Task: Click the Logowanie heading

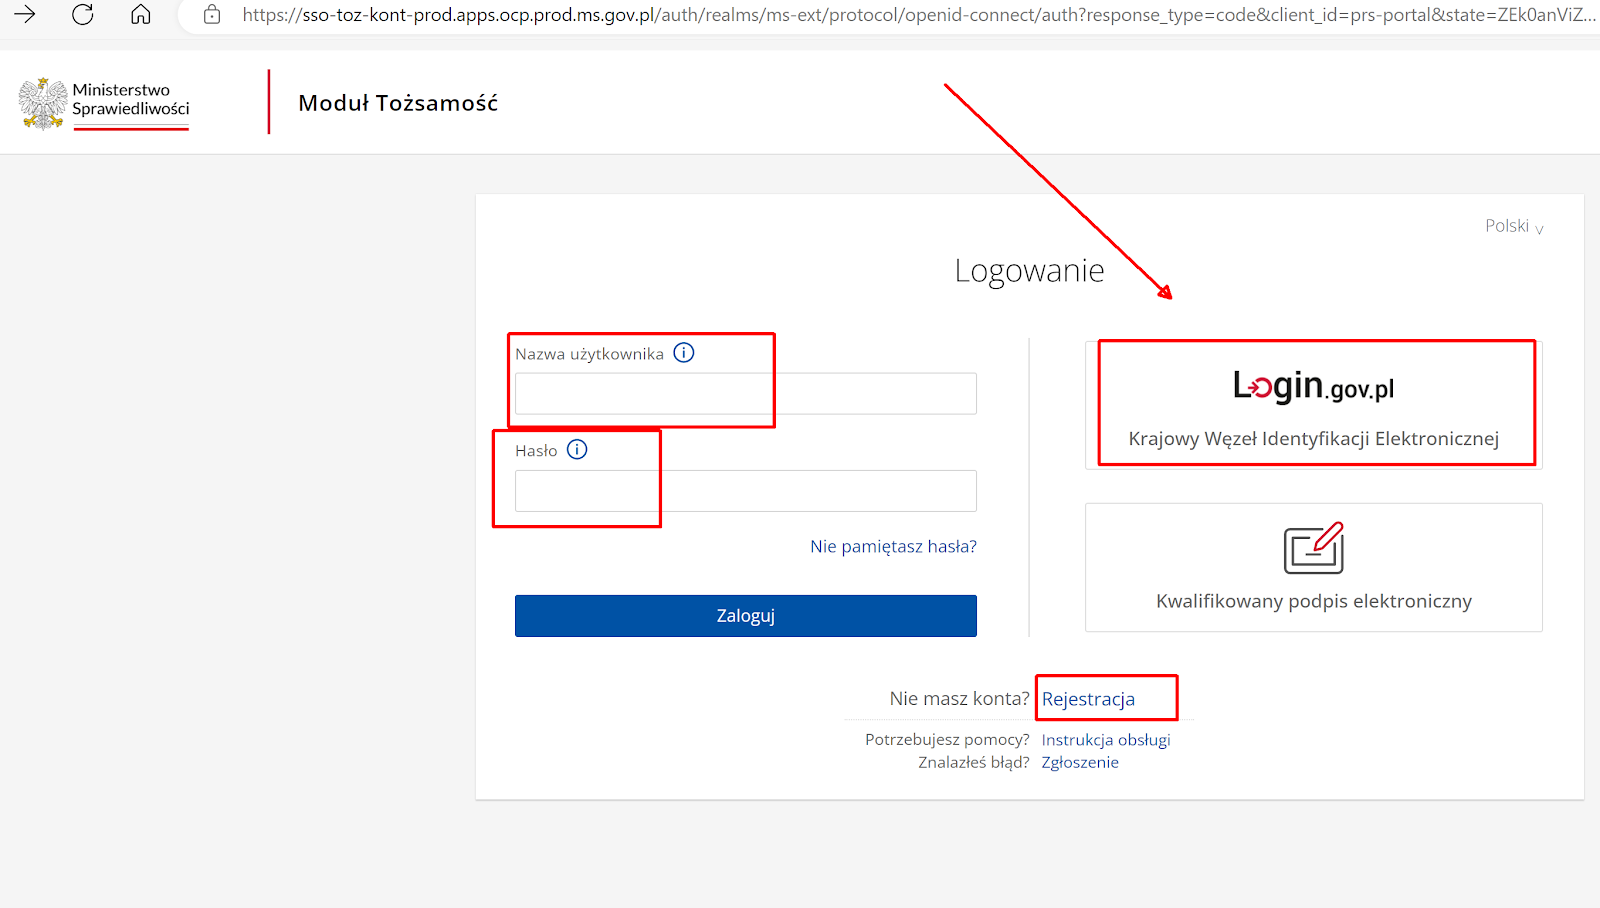Action: click(1029, 271)
